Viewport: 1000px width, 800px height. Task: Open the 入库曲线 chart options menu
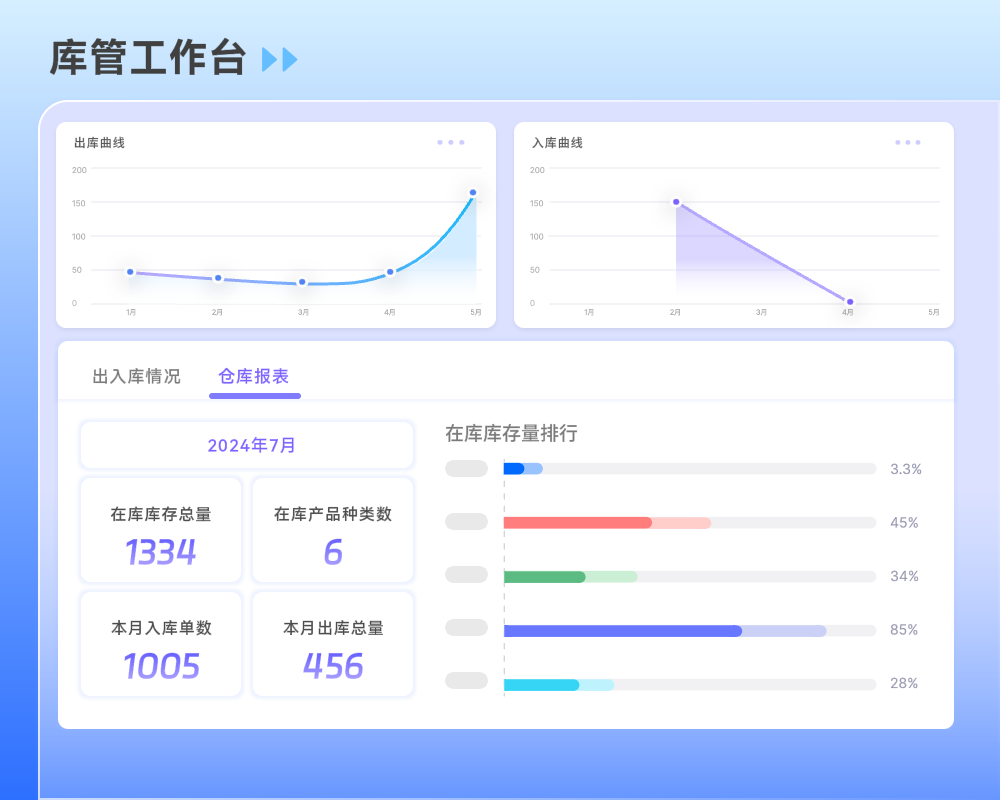pos(907,142)
